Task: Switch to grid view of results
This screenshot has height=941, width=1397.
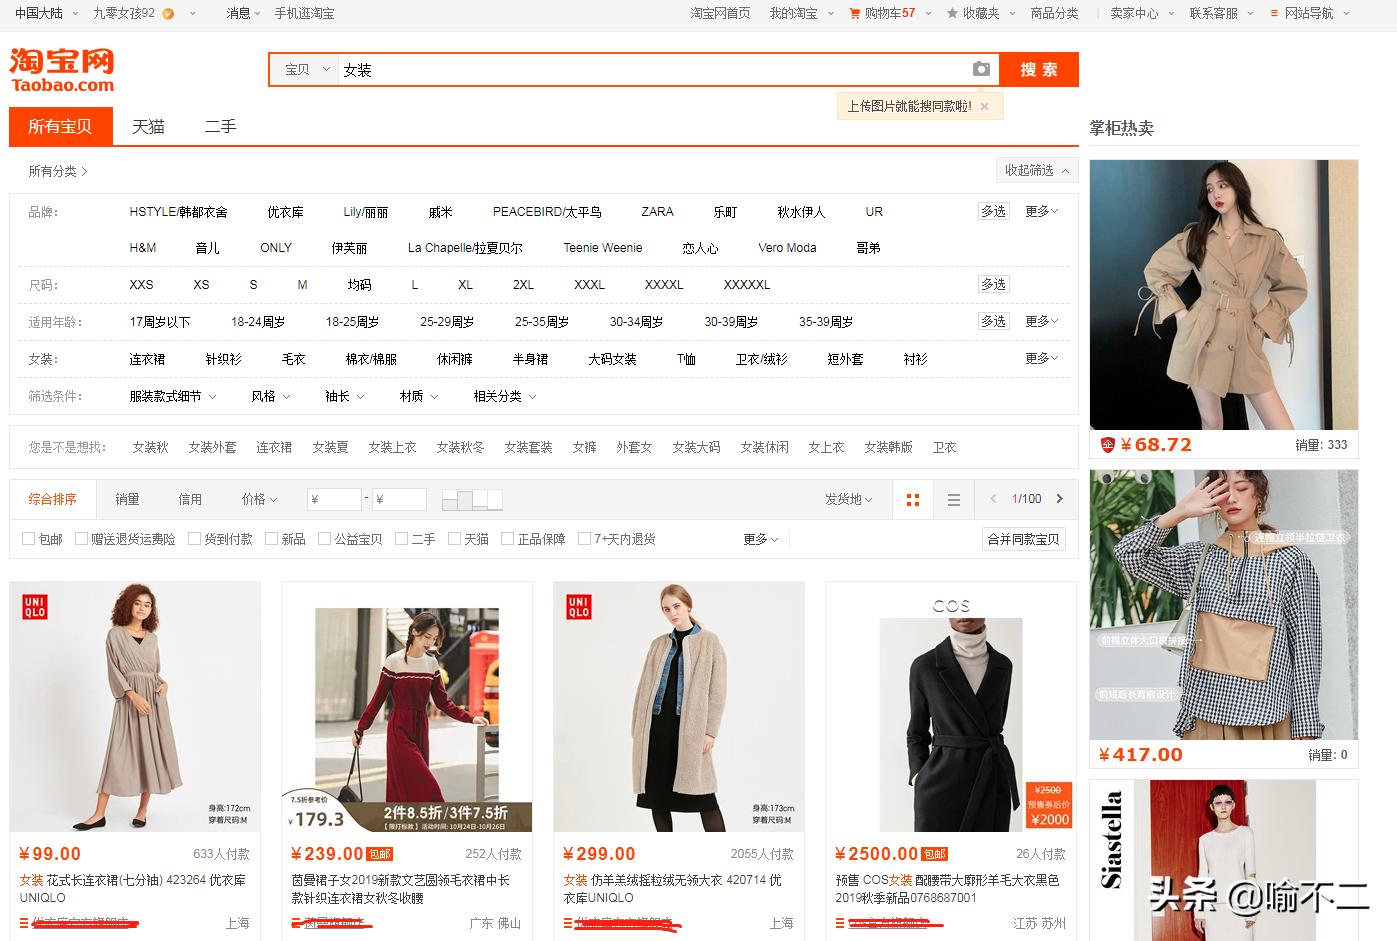Action: pos(911,498)
